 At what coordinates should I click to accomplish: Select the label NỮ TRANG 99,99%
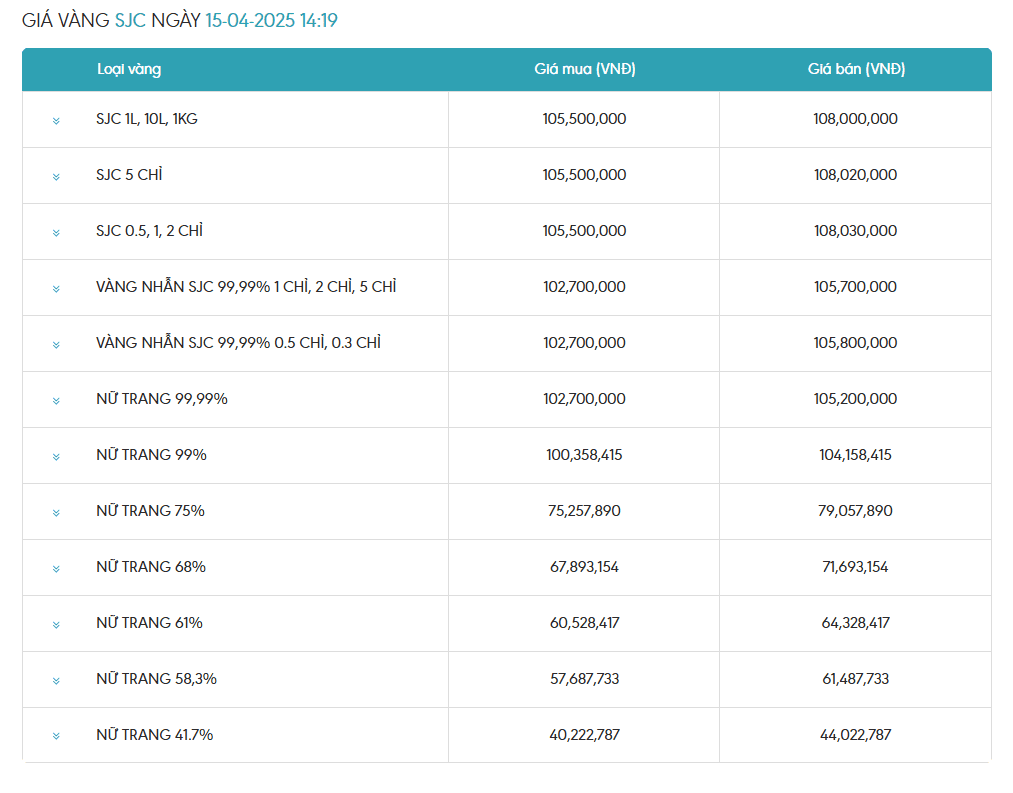162,399
